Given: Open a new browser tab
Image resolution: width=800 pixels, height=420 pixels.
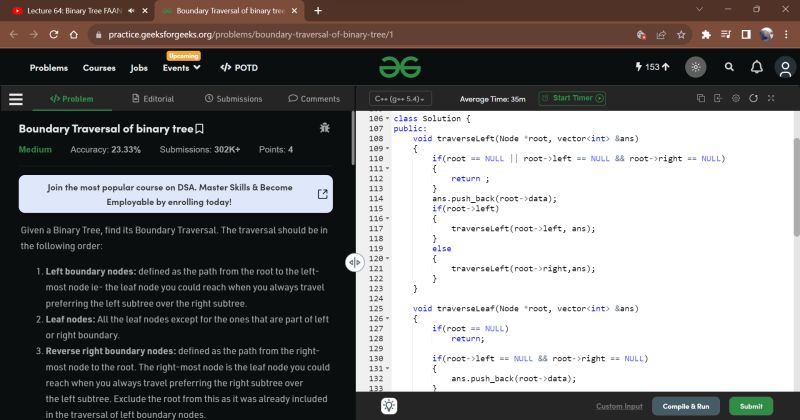Looking at the screenshot, I should point(318,11).
